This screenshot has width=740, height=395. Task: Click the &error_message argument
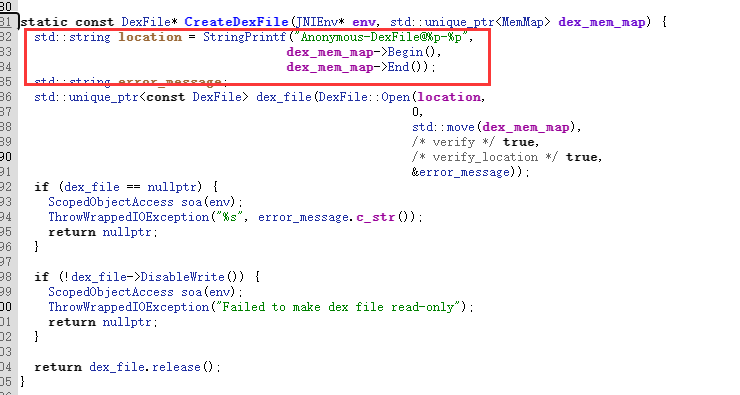pos(461,173)
